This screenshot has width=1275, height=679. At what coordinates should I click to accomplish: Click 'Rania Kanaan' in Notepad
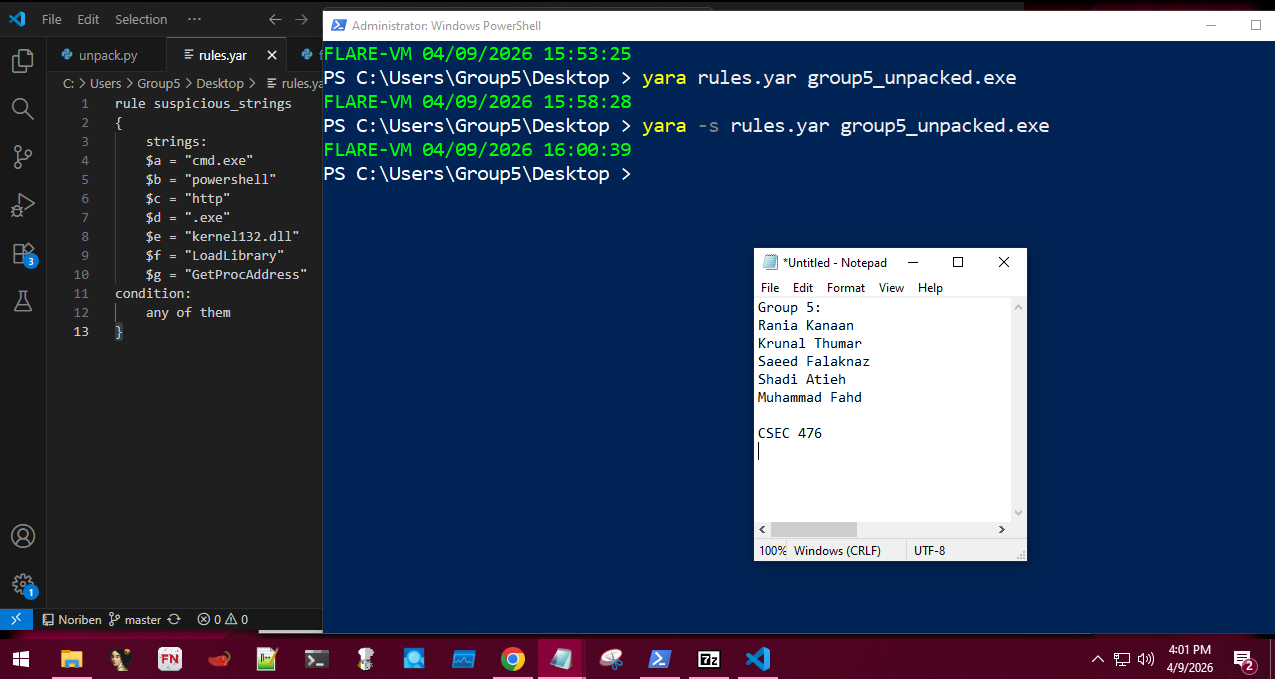point(806,325)
